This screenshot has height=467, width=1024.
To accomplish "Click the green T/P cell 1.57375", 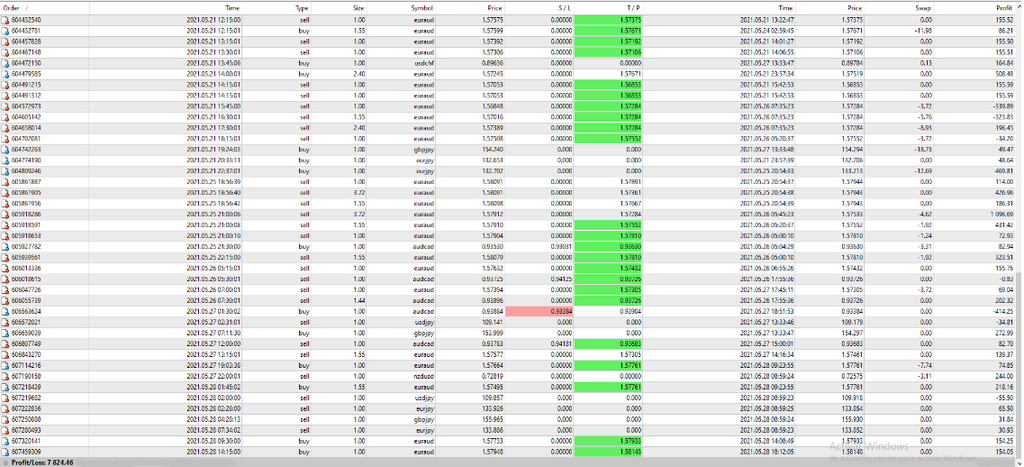I will tap(609, 20).
